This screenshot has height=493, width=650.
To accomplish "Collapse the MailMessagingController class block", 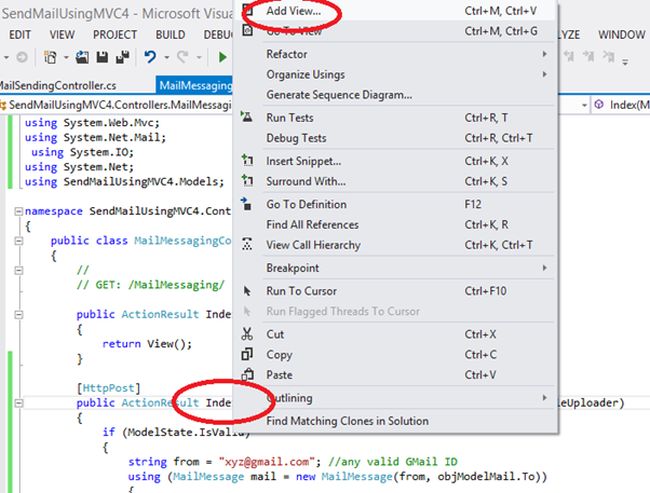I will [19, 241].
